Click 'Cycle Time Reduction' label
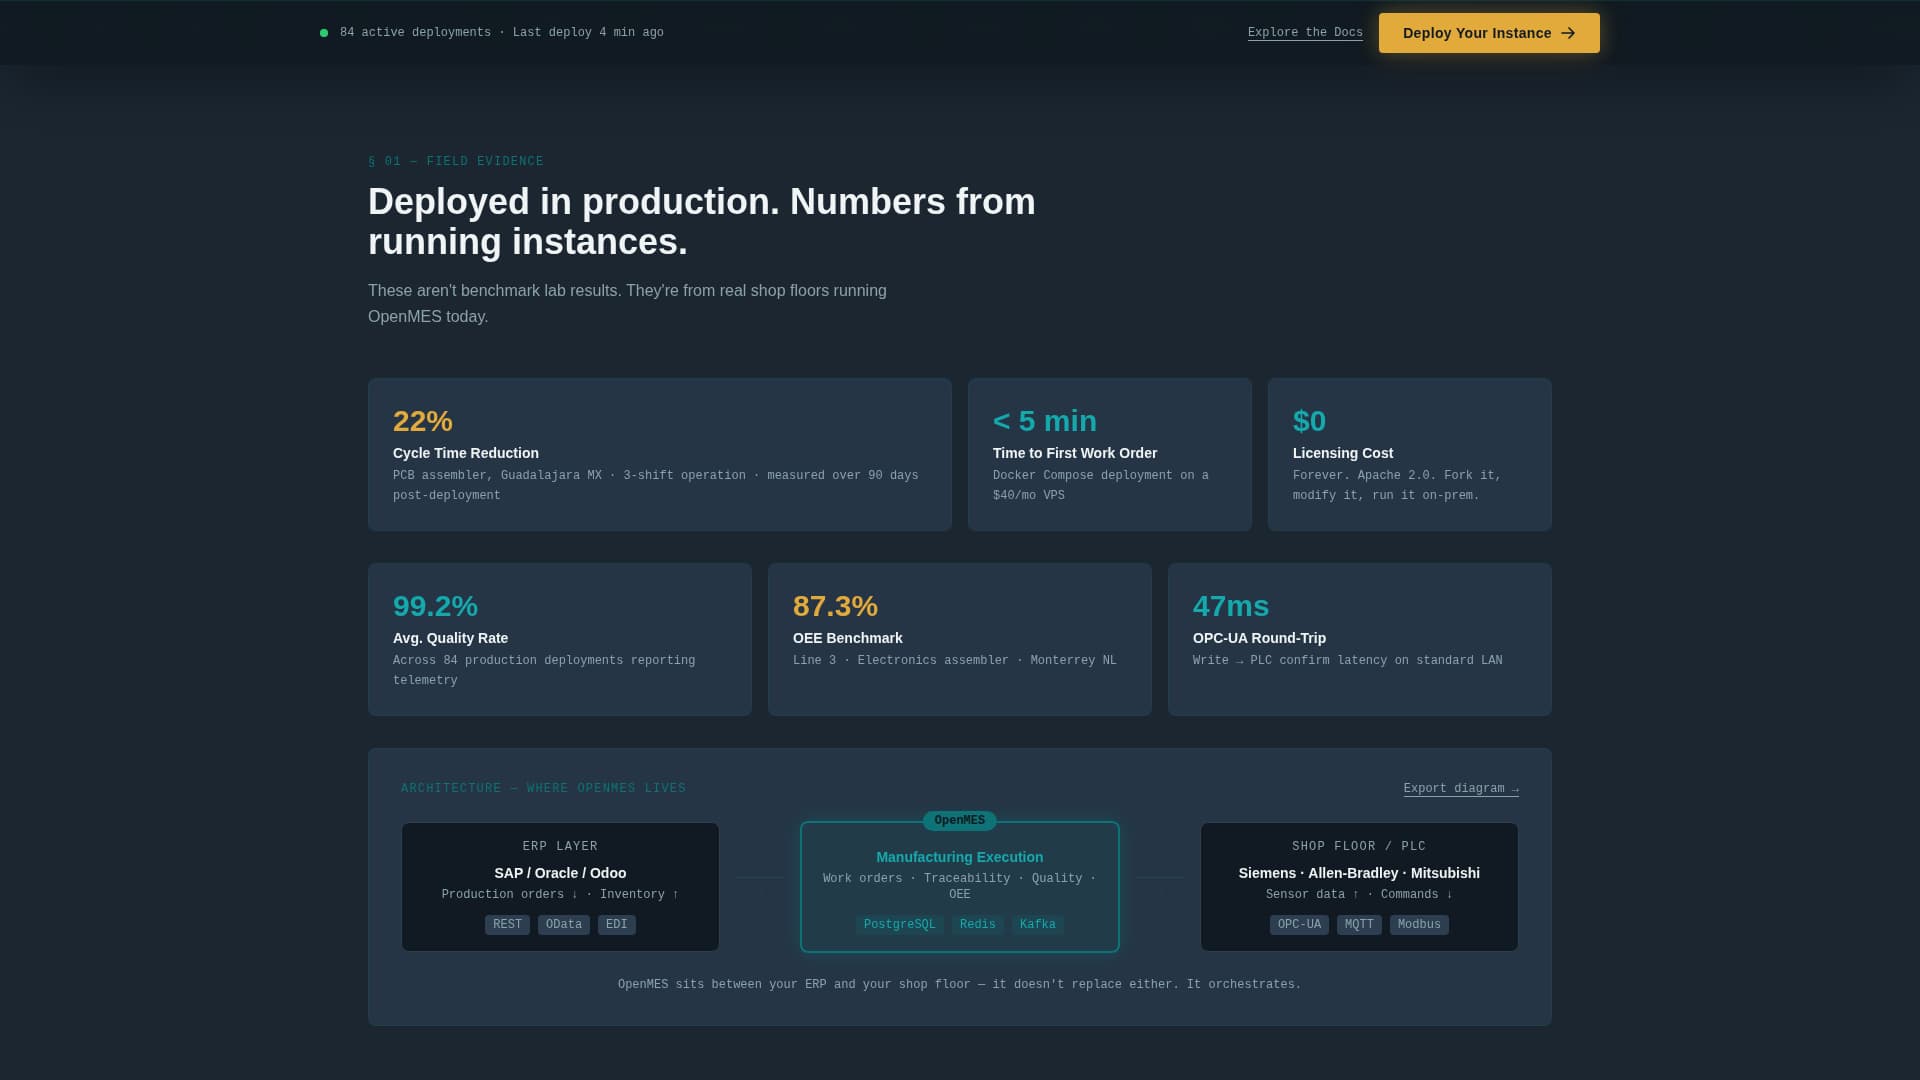 coord(466,453)
